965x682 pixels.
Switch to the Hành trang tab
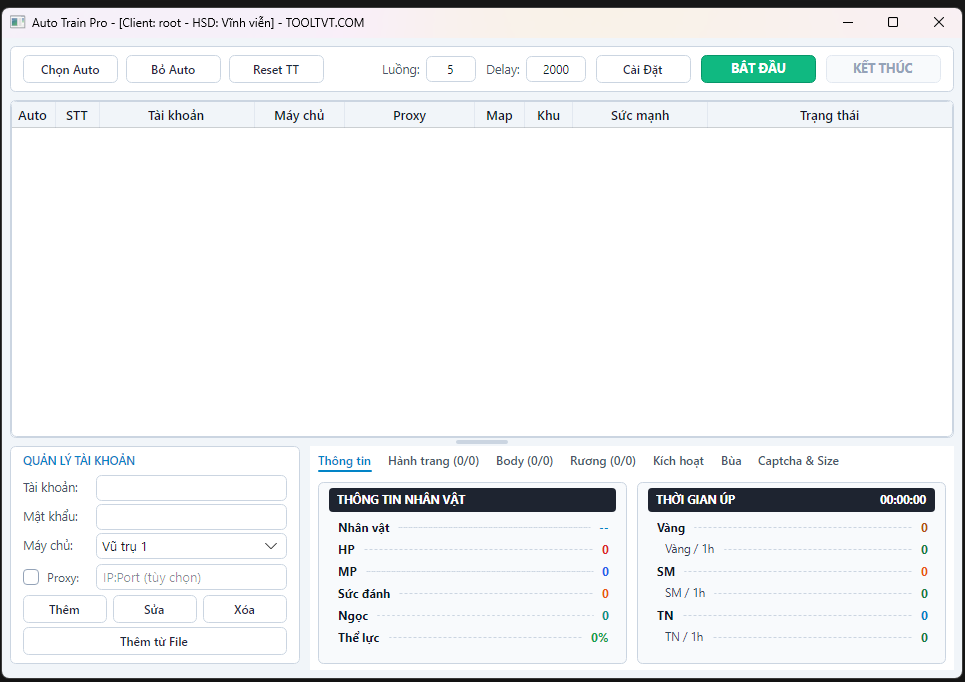point(433,461)
